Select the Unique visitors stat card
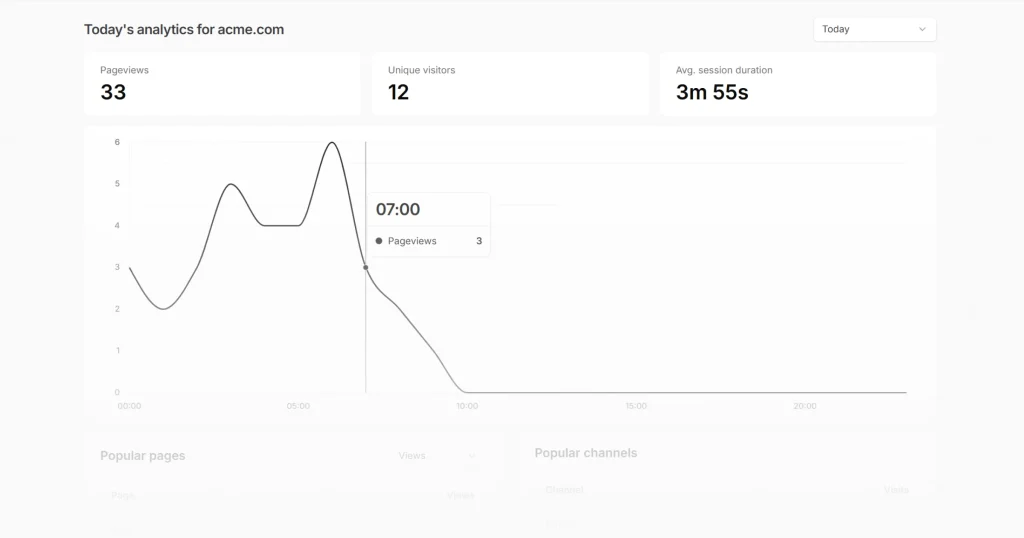 pyautogui.click(x=510, y=84)
